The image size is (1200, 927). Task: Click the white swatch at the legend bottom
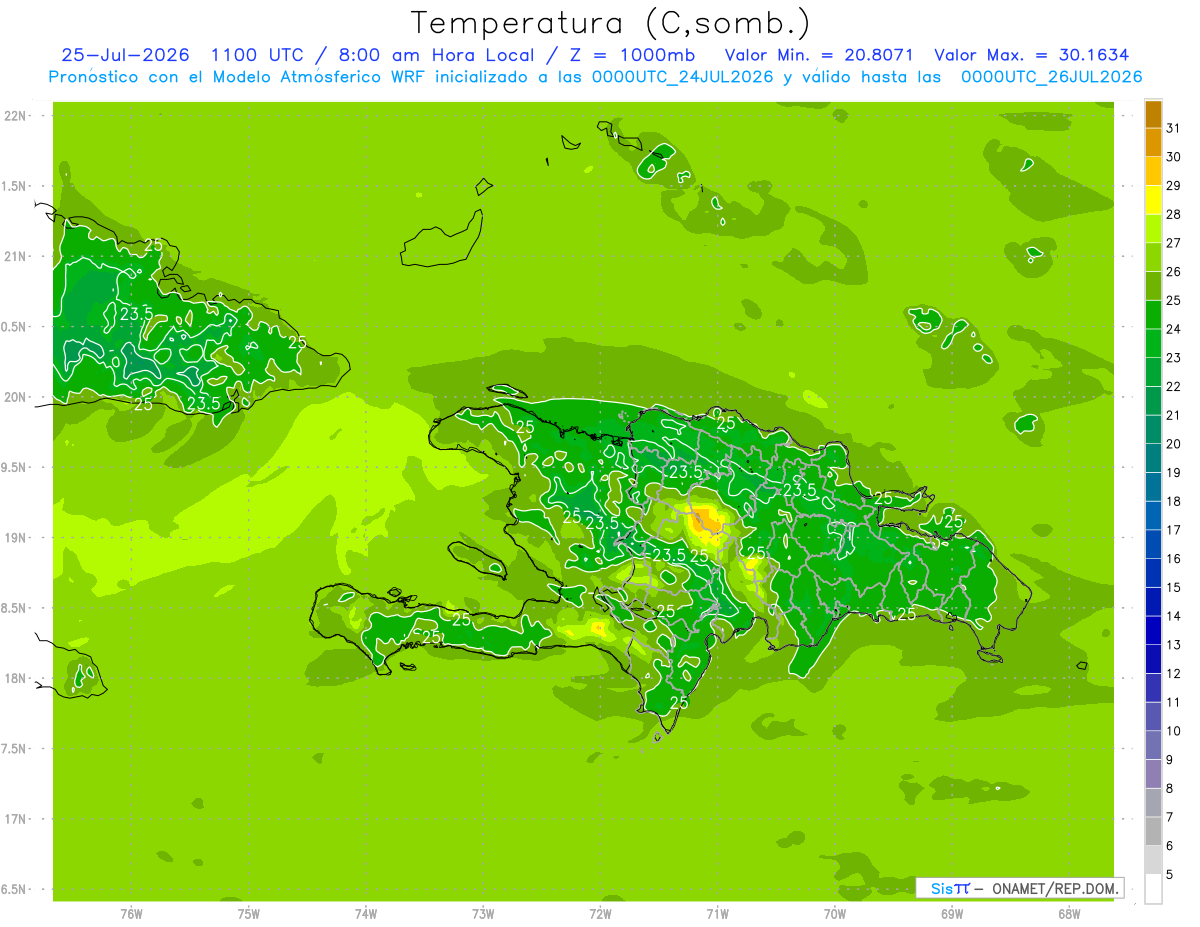coord(1153,889)
